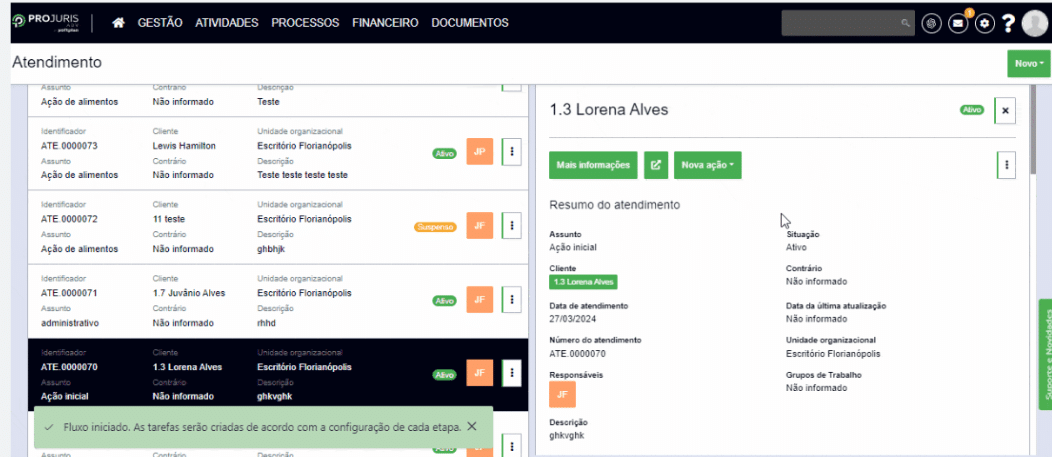The image size is (1052, 457).
Task: Open the Processos menu
Action: pos(305,23)
